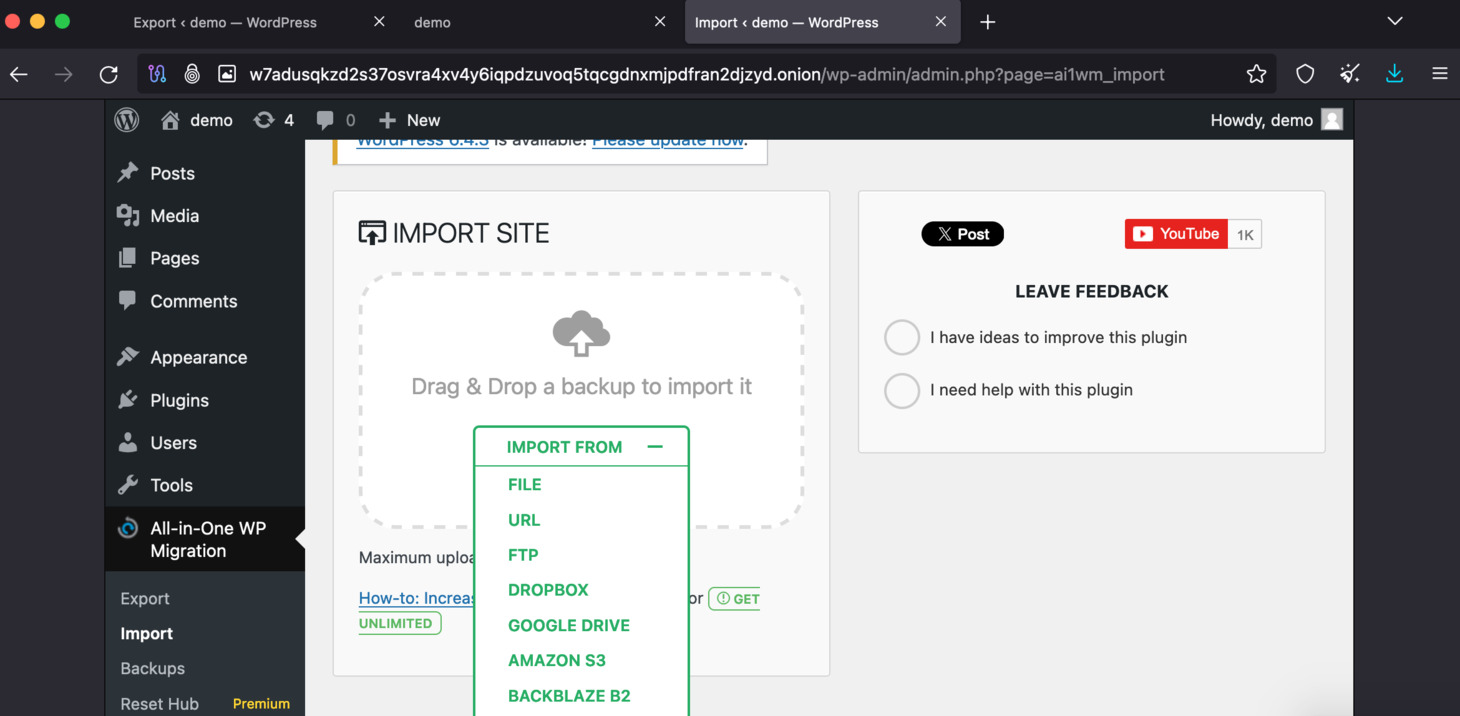Click the cloud upload icon

pyautogui.click(x=581, y=334)
